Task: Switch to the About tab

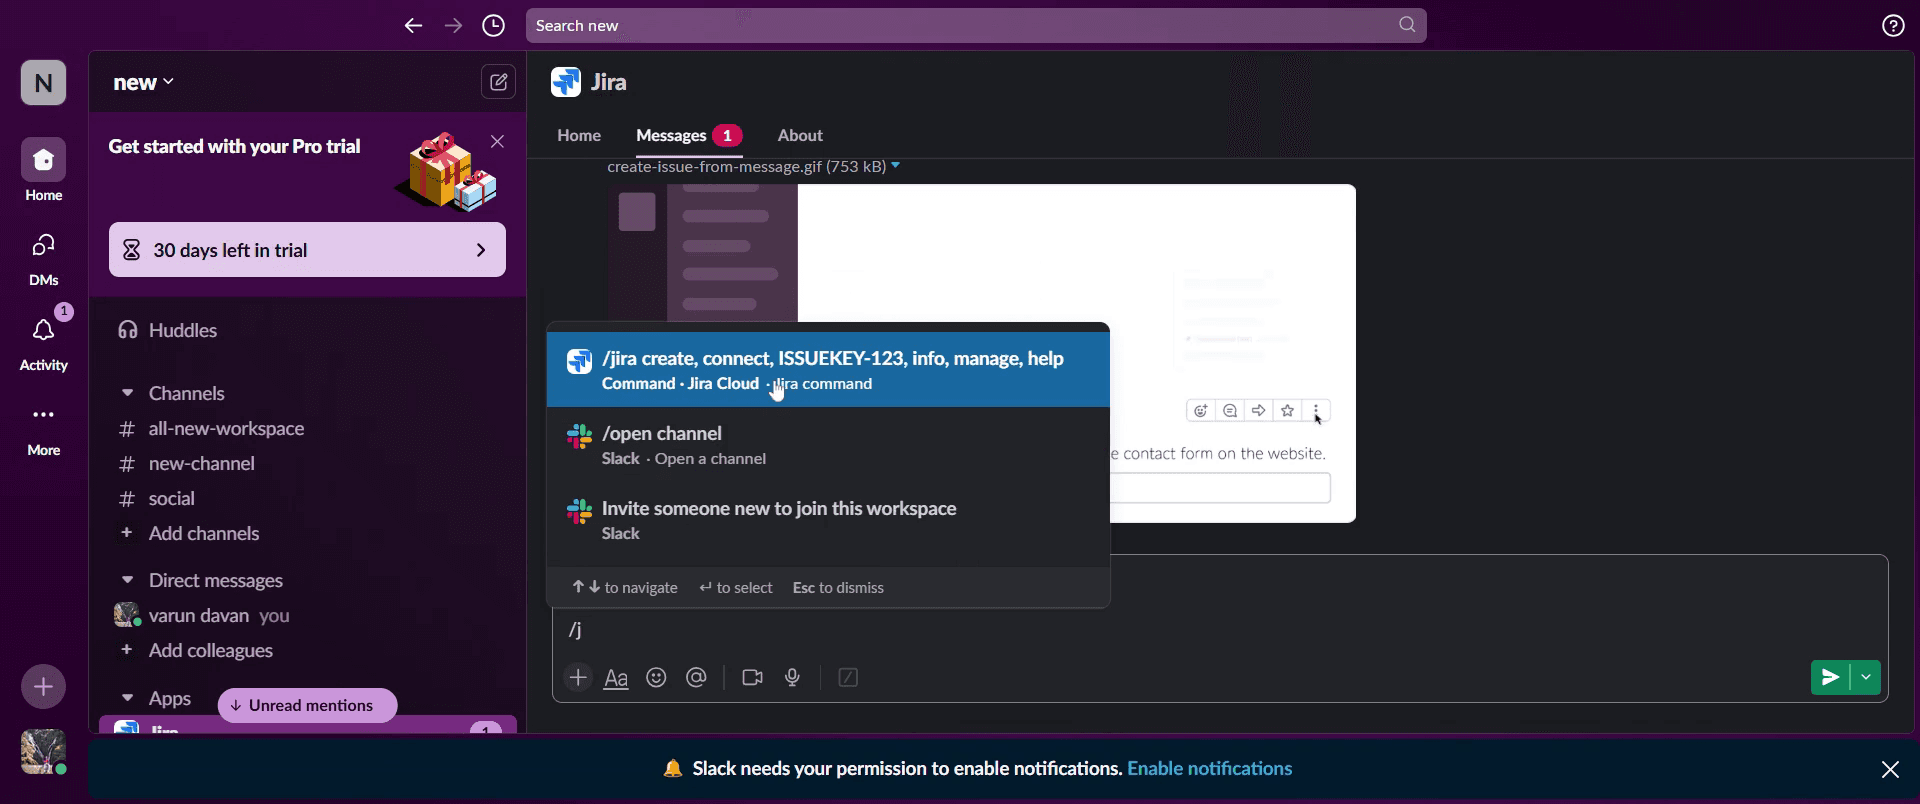Action: click(800, 135)
